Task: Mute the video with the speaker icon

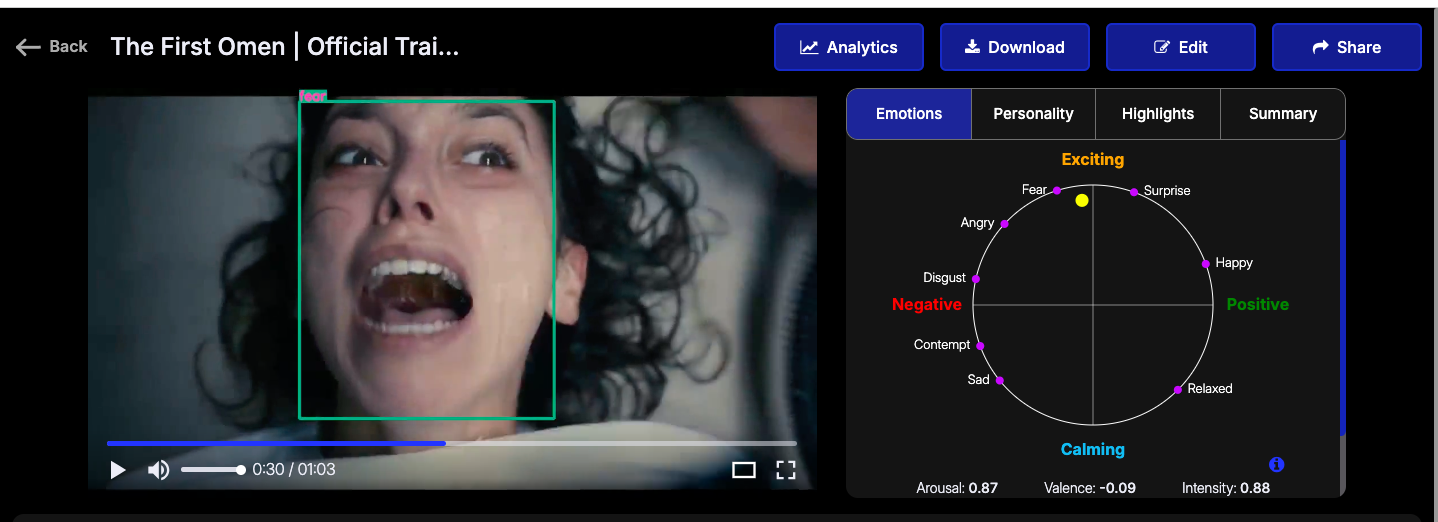Action: click(x=158, y=470)
